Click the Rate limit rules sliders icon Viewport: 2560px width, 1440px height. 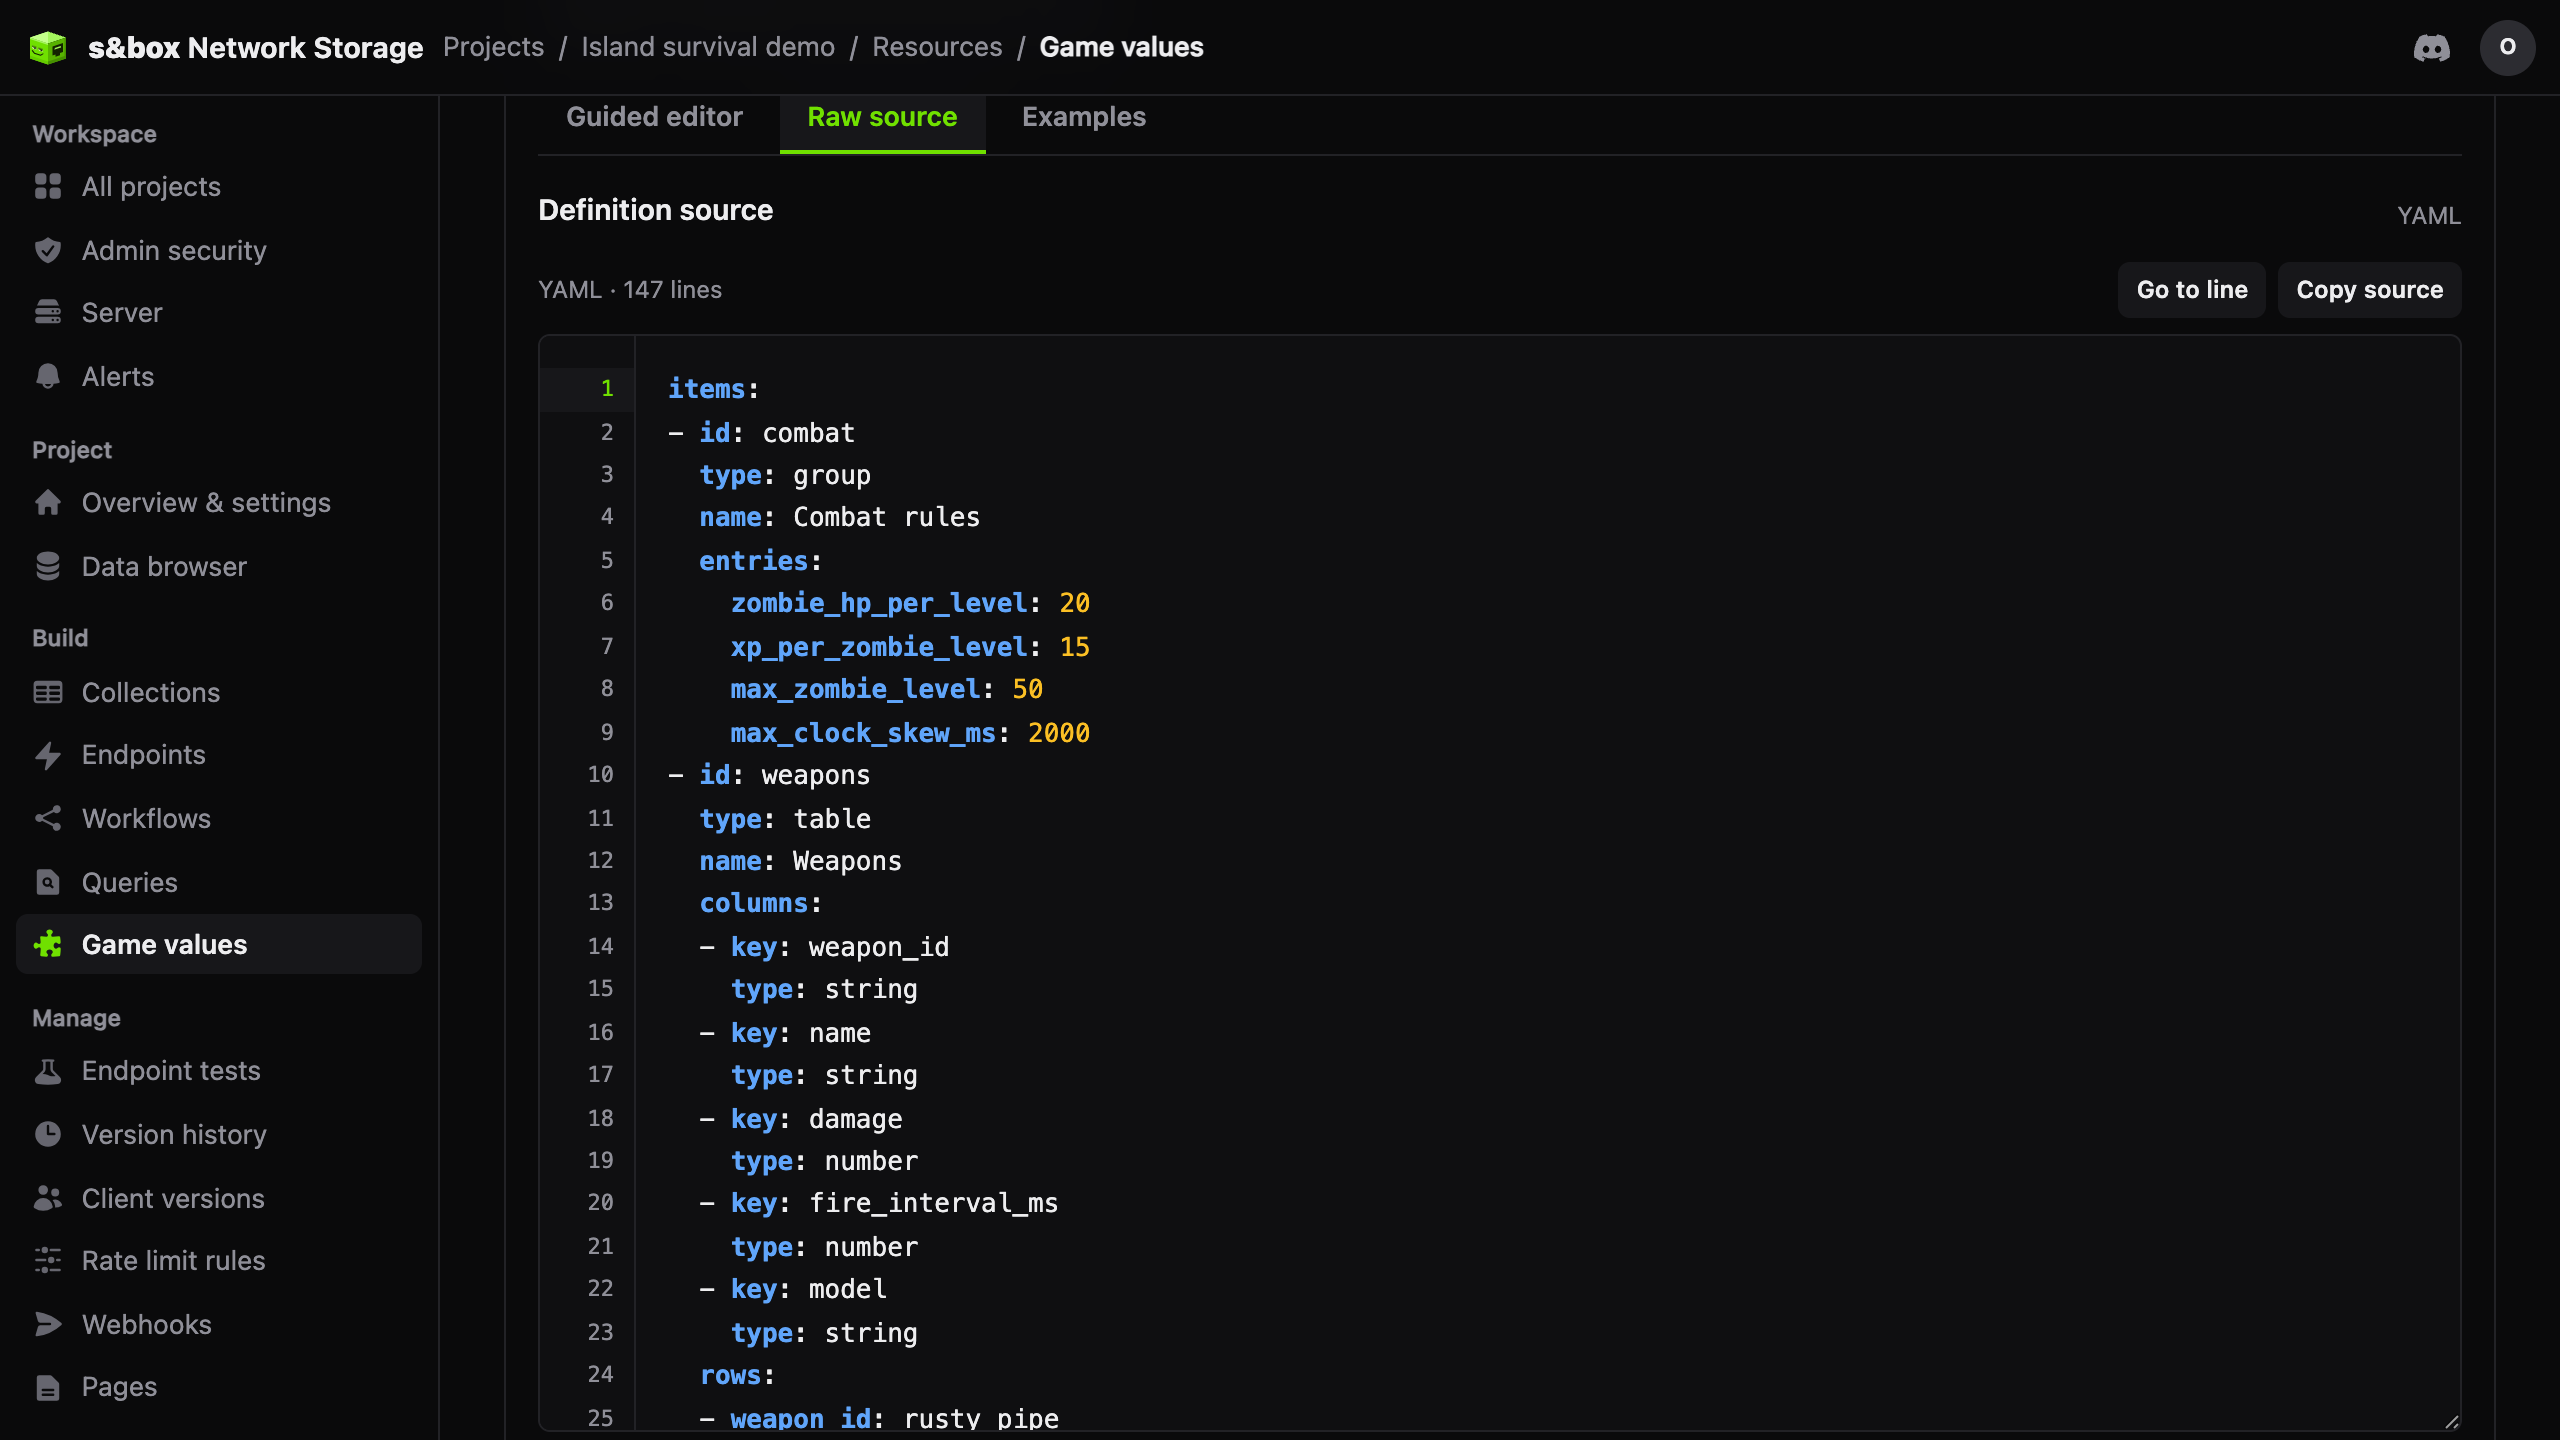48,1260
